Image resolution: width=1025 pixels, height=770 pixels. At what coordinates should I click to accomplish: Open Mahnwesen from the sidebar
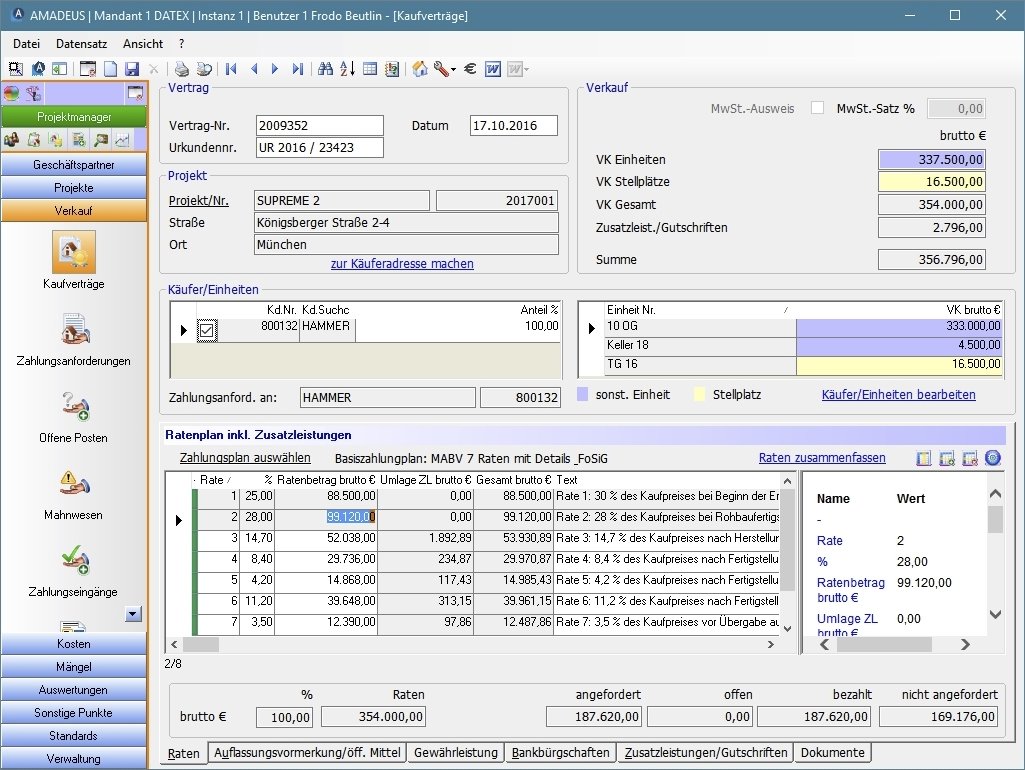73,484
